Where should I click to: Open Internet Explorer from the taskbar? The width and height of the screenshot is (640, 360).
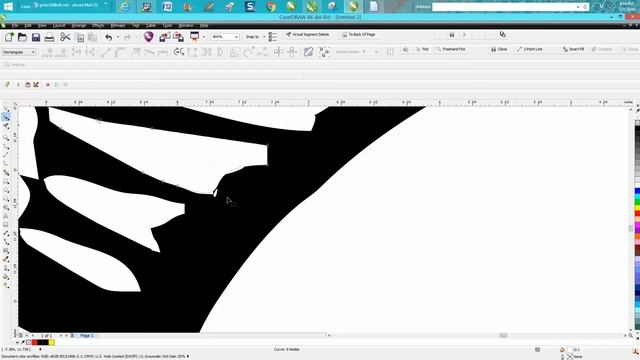click(125, 7)
